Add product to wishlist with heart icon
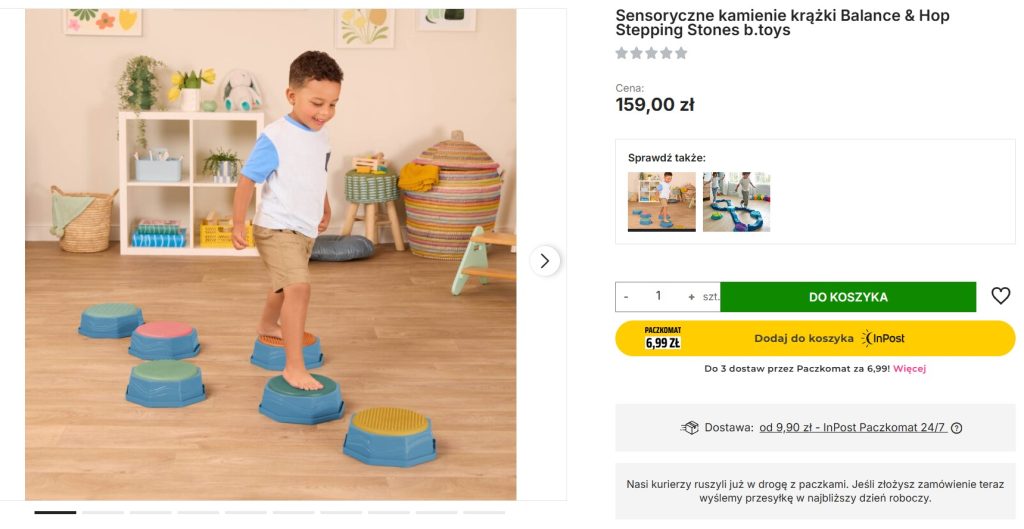Image resolution: width=1024 pixels, height=529 pixels. 1000,296
